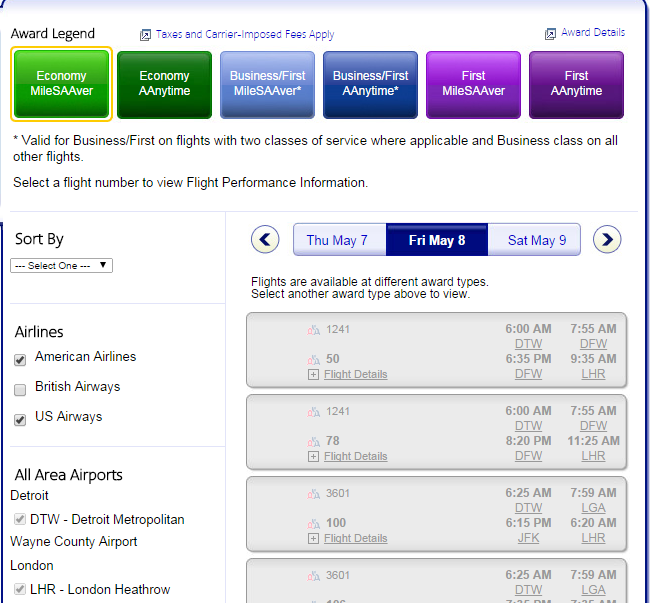Viewport: 658px width, 603px height.
Task: Open Flight Details link under flight 50
Action: 355,374
